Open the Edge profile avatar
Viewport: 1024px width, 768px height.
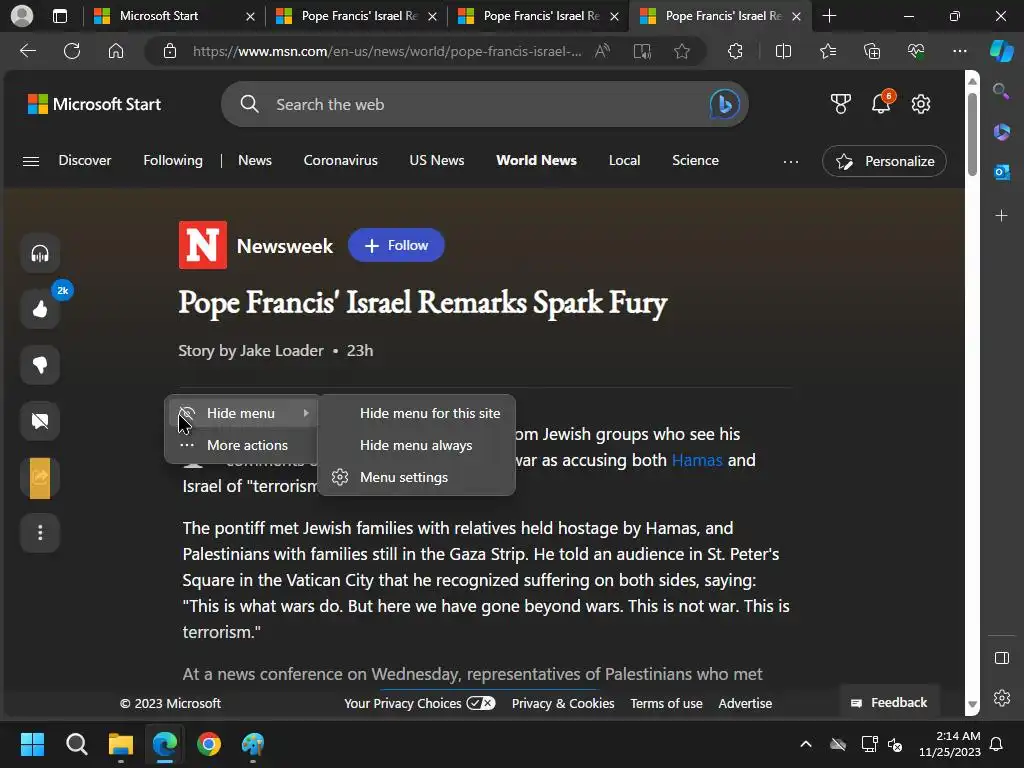(x=22, y=16)
